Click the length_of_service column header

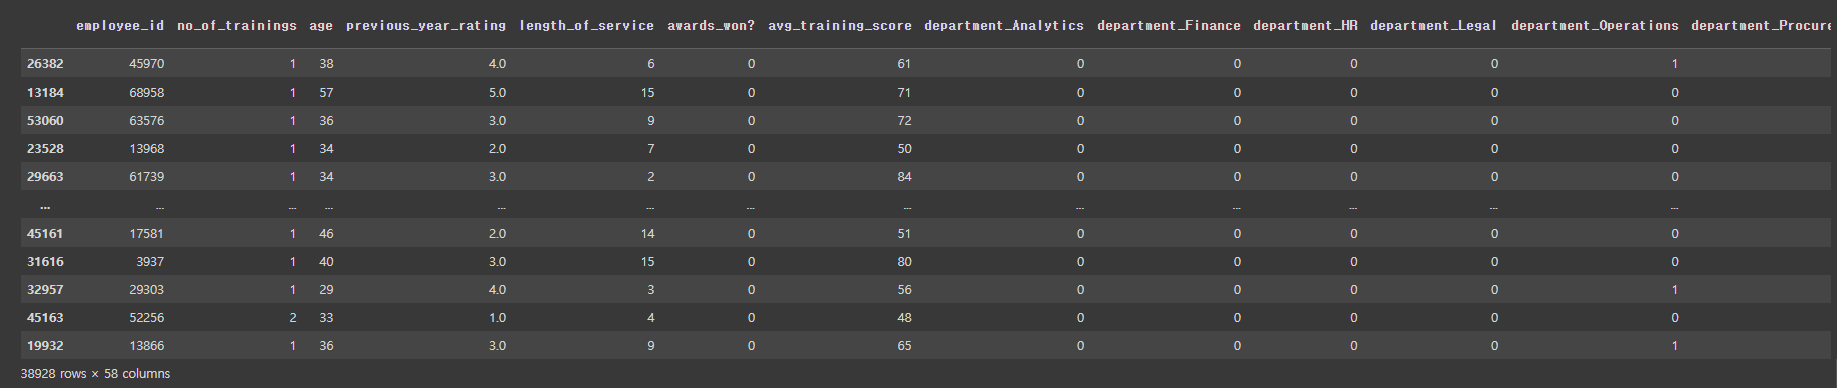tap(587, 25)
